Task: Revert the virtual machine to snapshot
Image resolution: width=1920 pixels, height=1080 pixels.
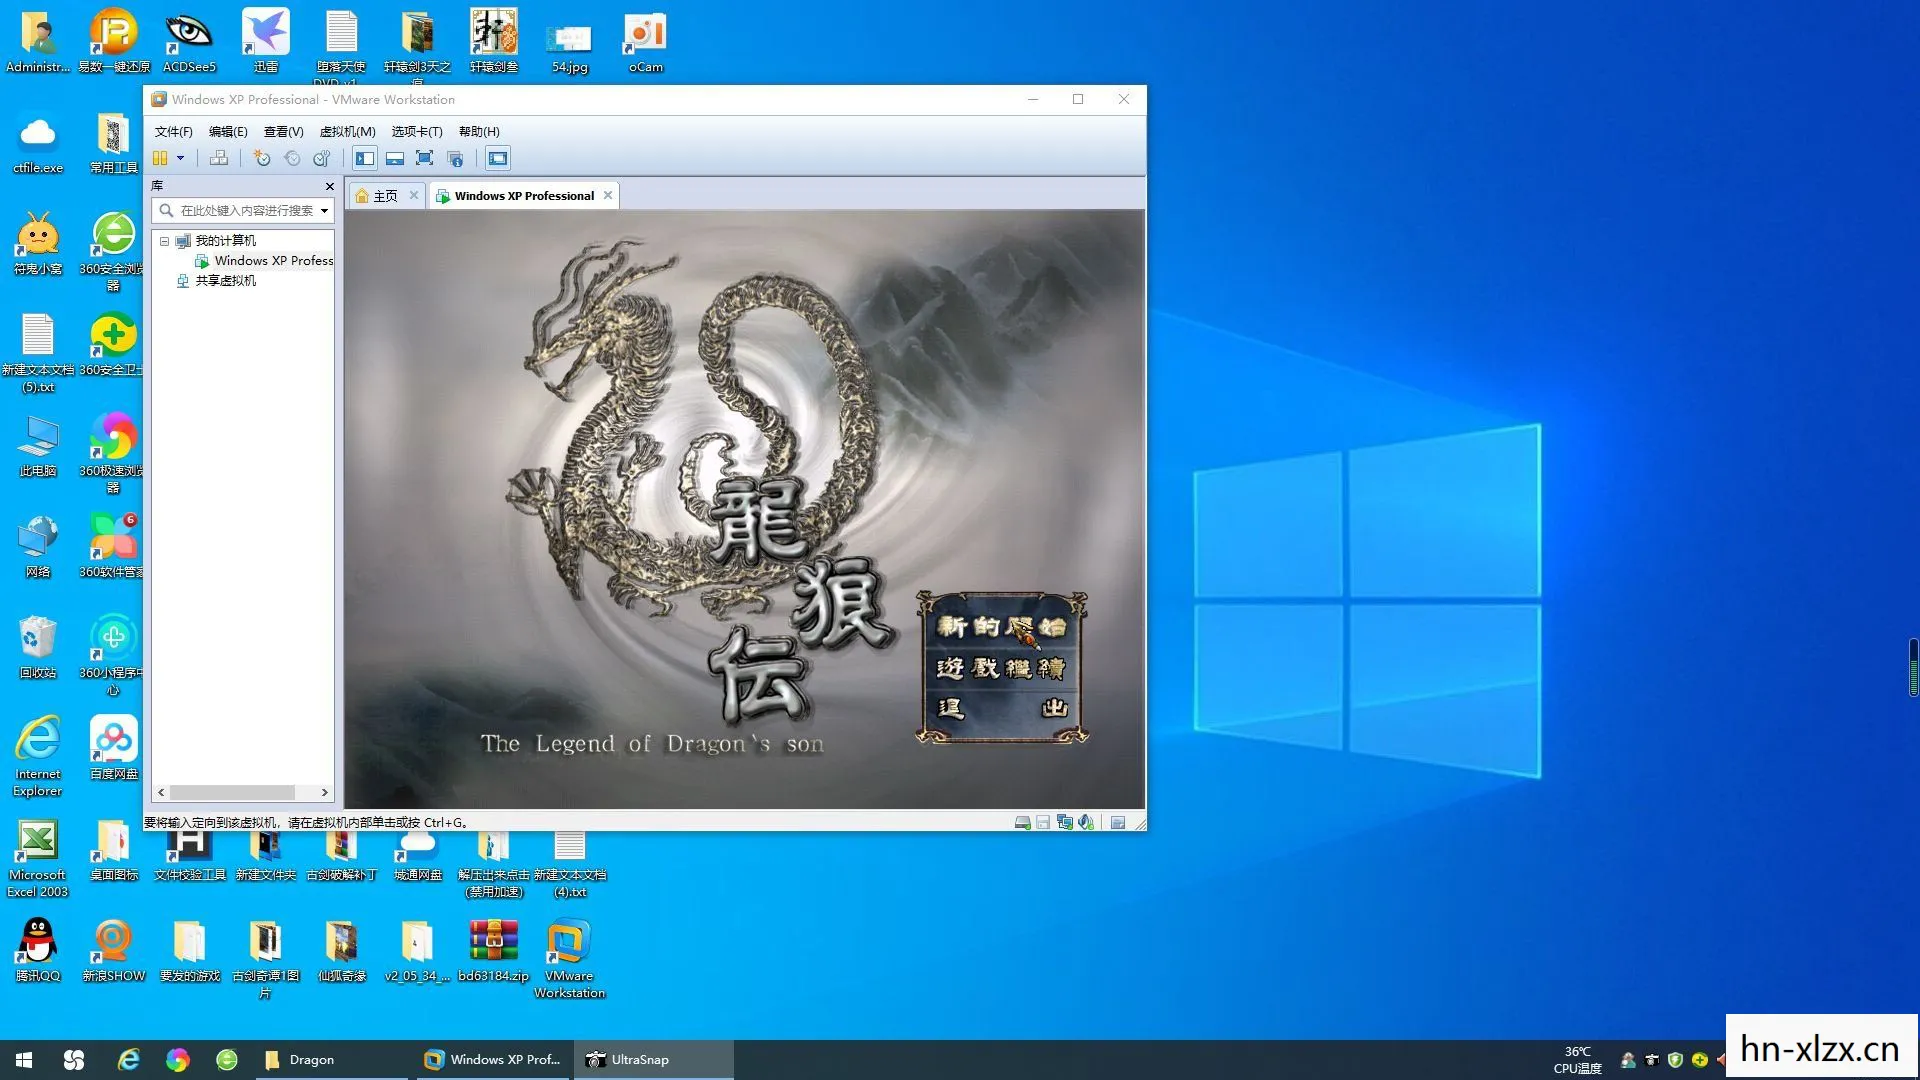Action: tap(292, 158)
